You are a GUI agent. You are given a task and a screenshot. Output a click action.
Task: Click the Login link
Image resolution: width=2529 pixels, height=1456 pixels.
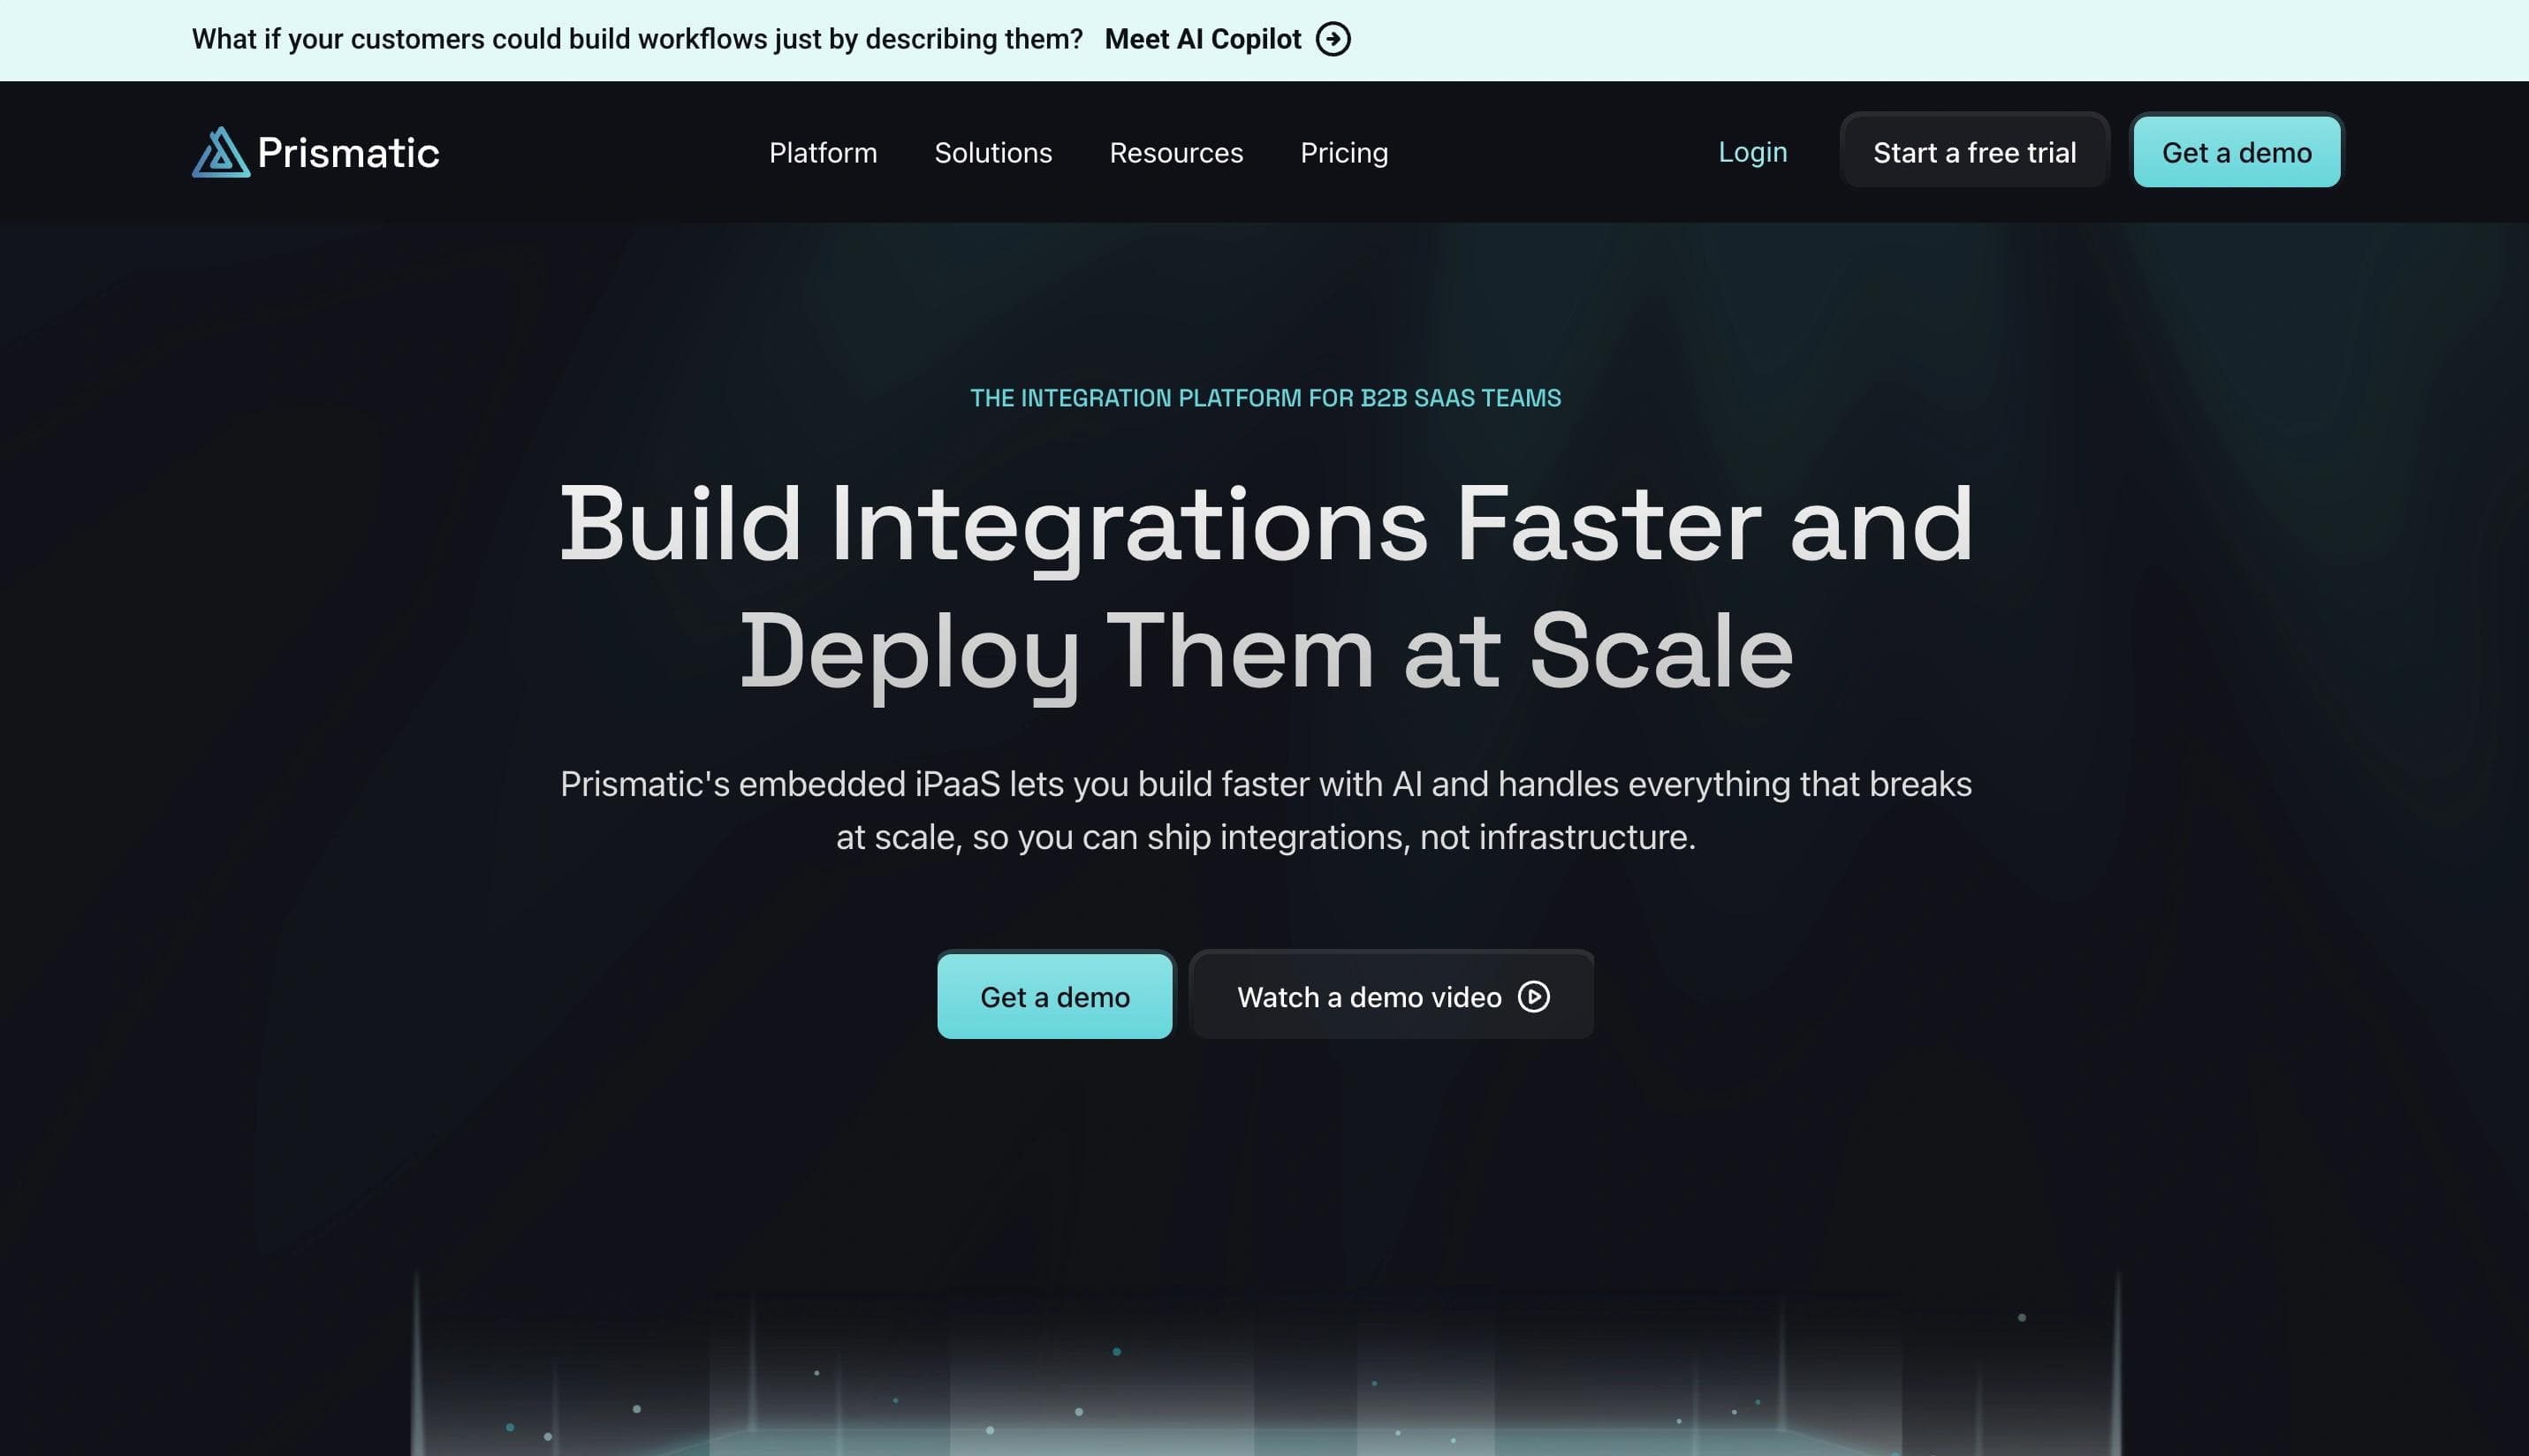tap(1752, 152)
